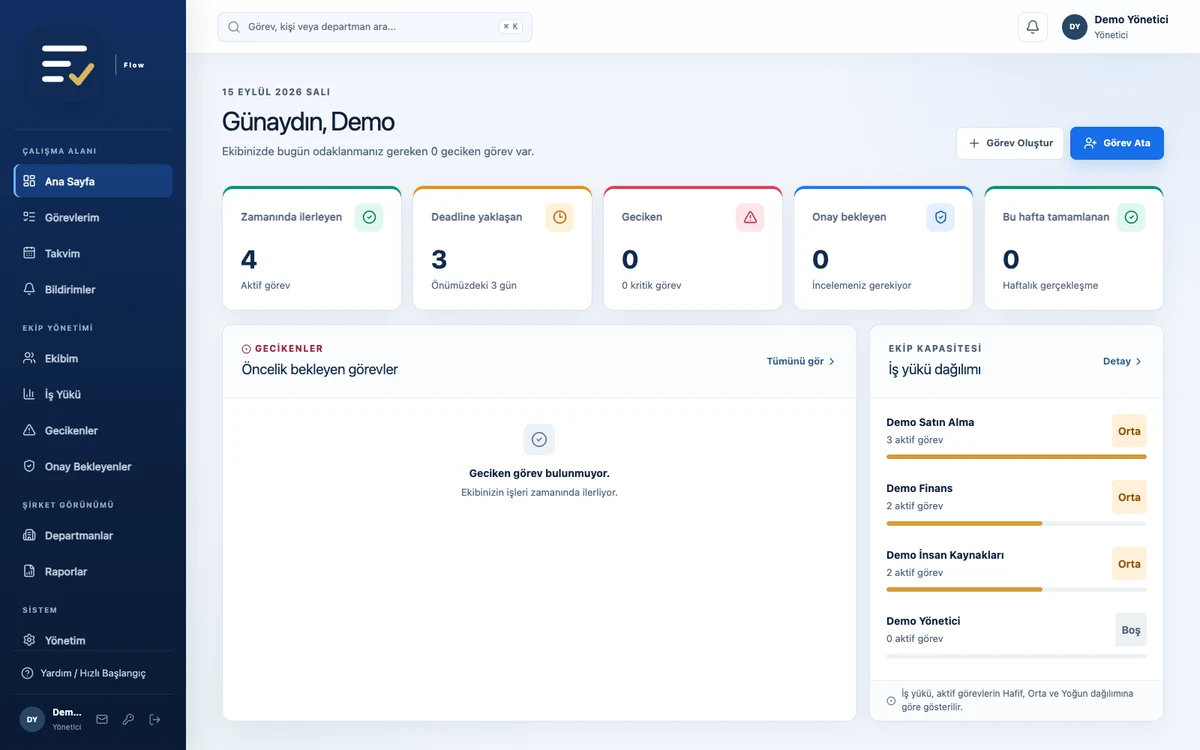1200x750 pixels.
Task: Click the 'Önümüzdeki 3 gün' text
Action: point(474,285)
